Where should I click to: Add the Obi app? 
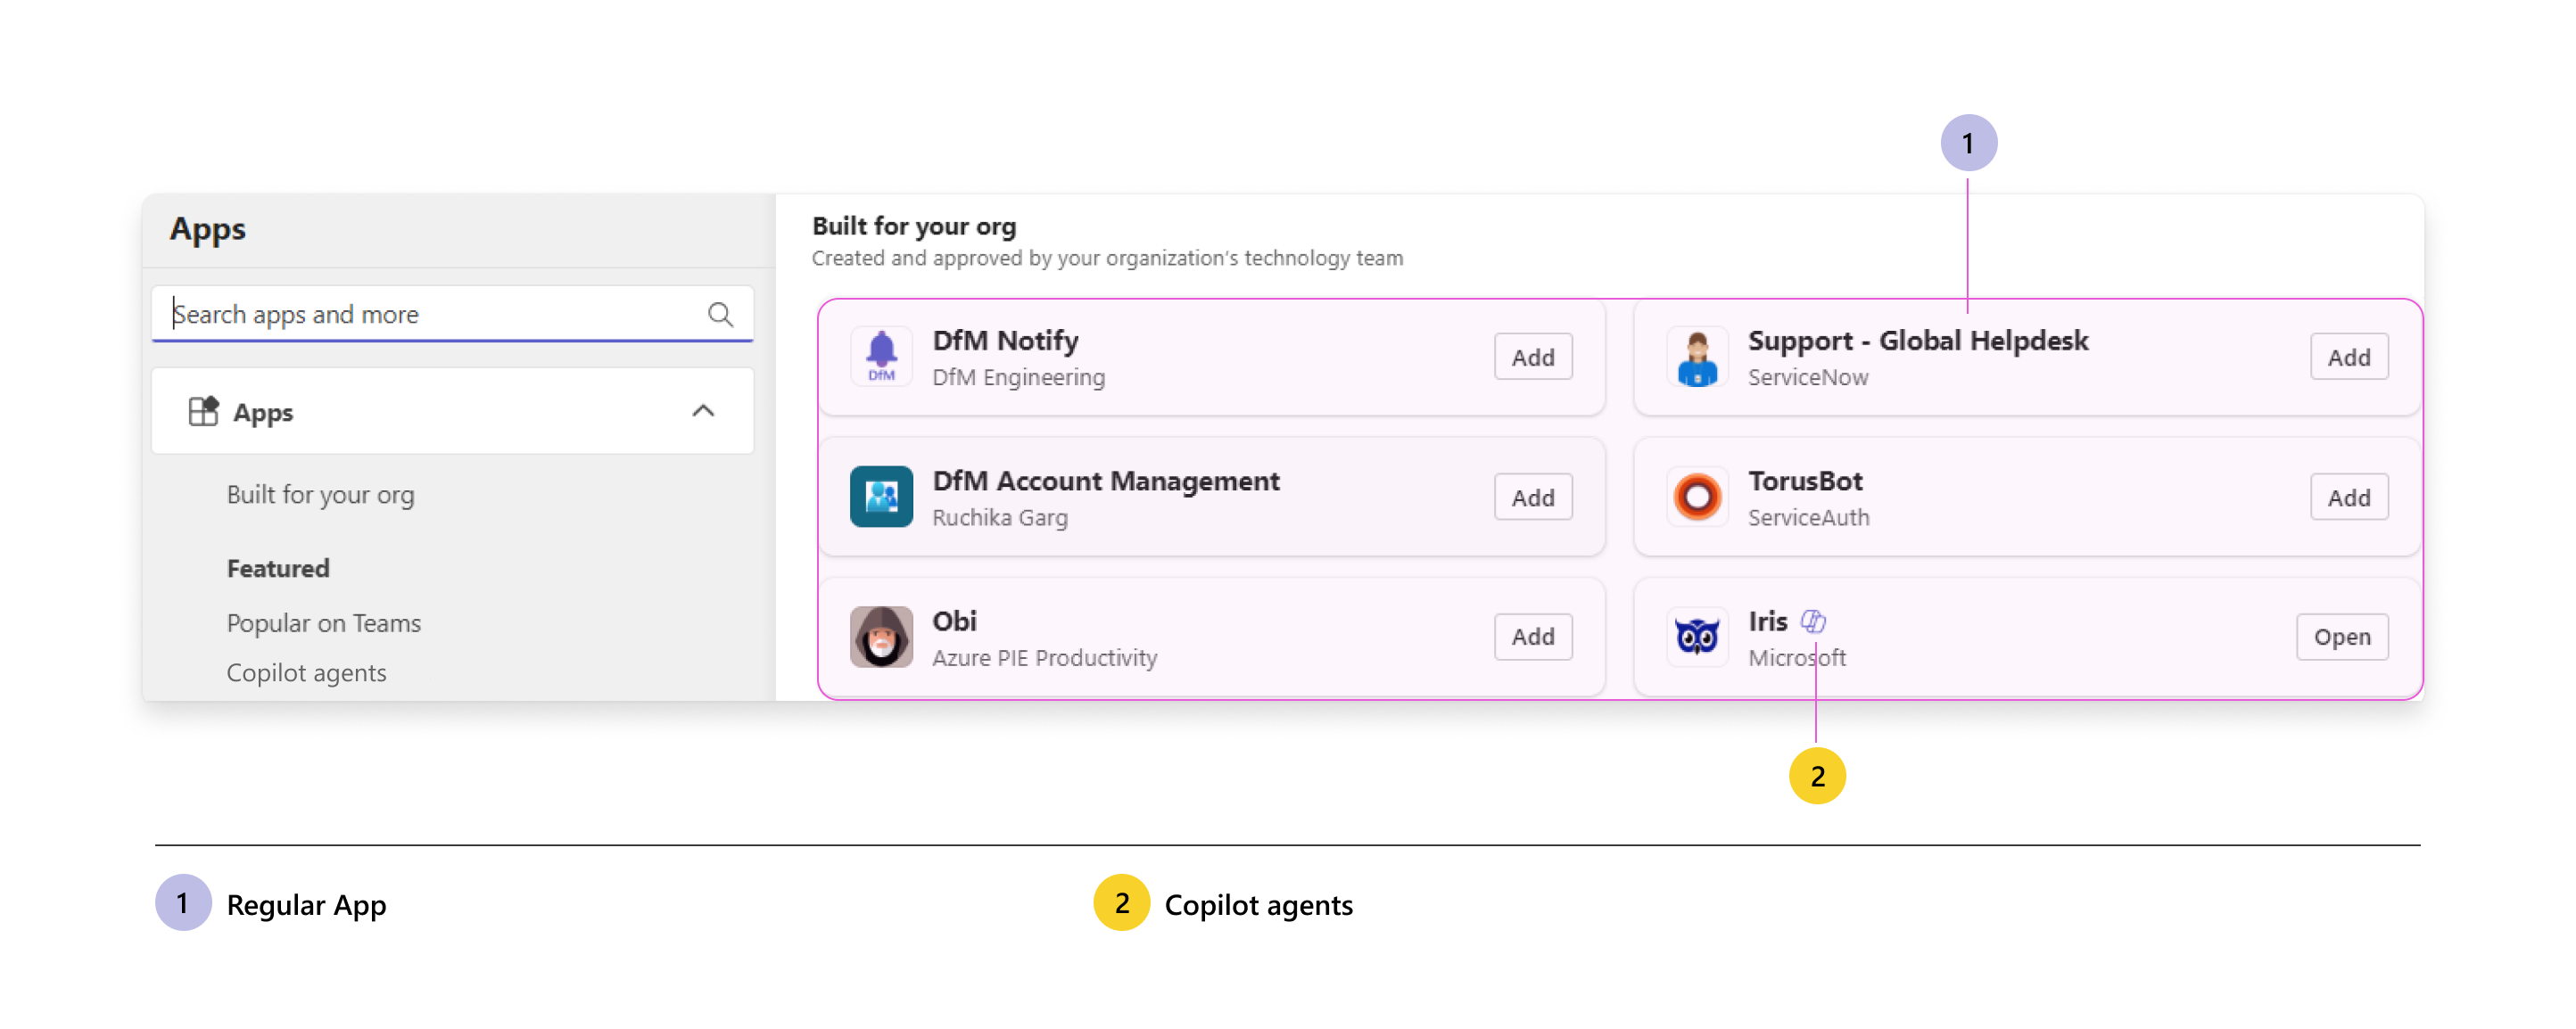click(1532, 637)
